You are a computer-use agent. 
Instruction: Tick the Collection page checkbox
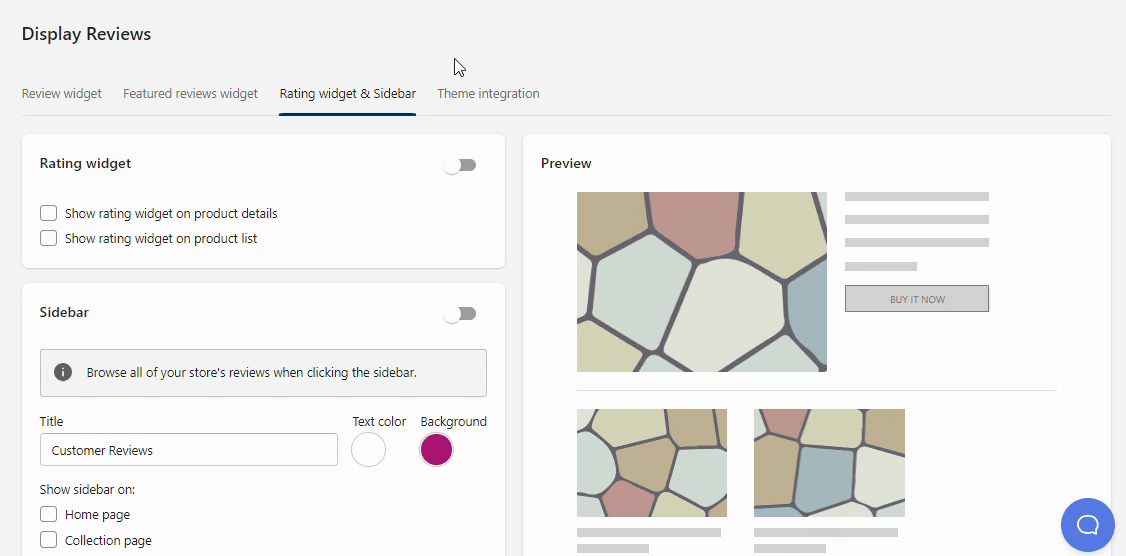tap(48, 540)
